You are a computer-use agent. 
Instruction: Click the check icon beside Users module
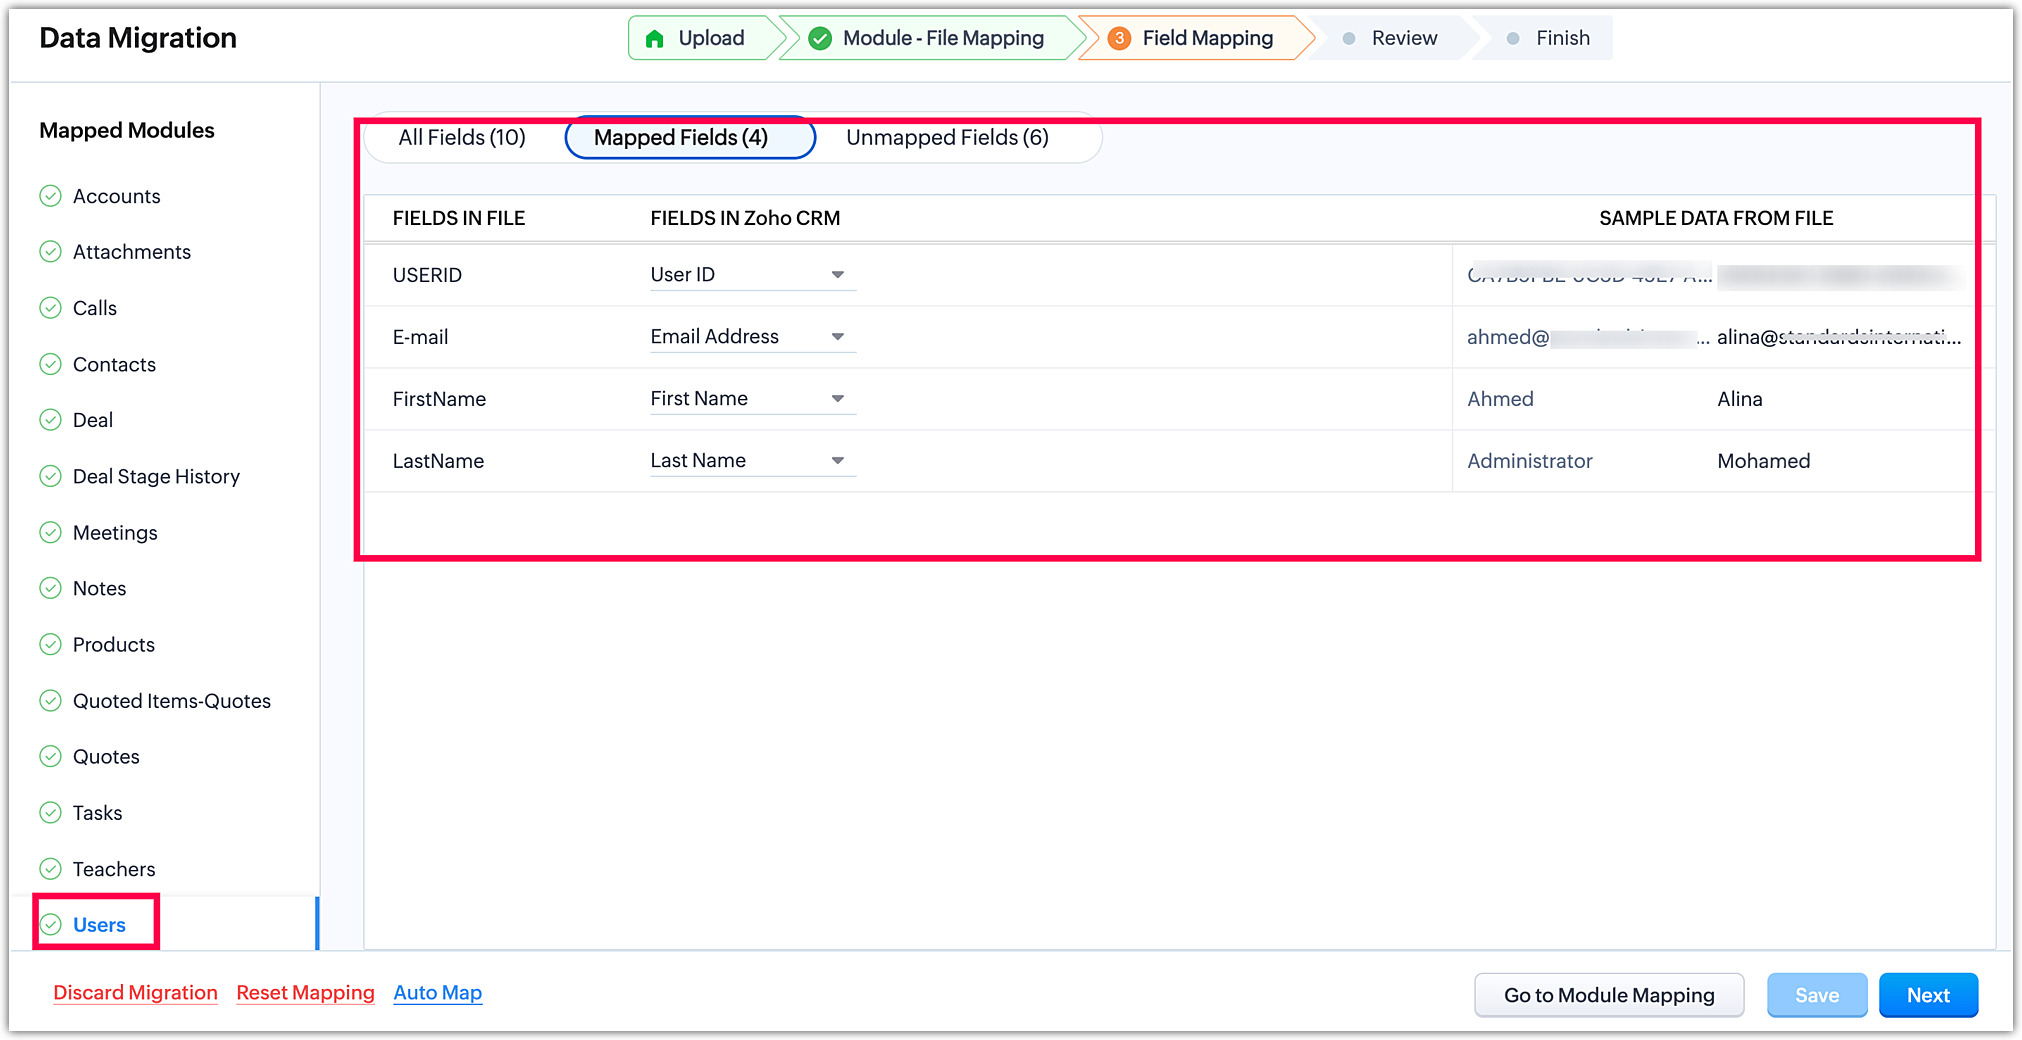(50, 925)
